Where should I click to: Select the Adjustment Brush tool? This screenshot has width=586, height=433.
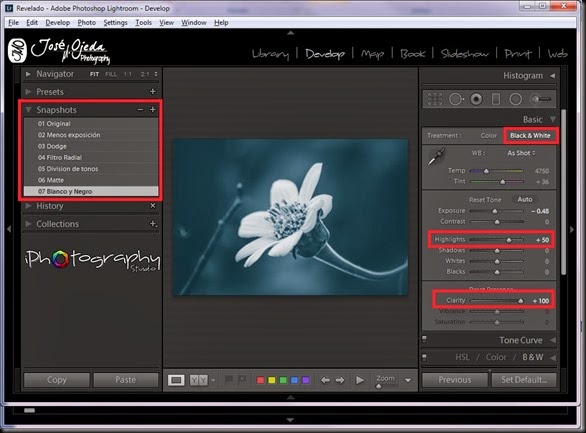pos(540,99)
